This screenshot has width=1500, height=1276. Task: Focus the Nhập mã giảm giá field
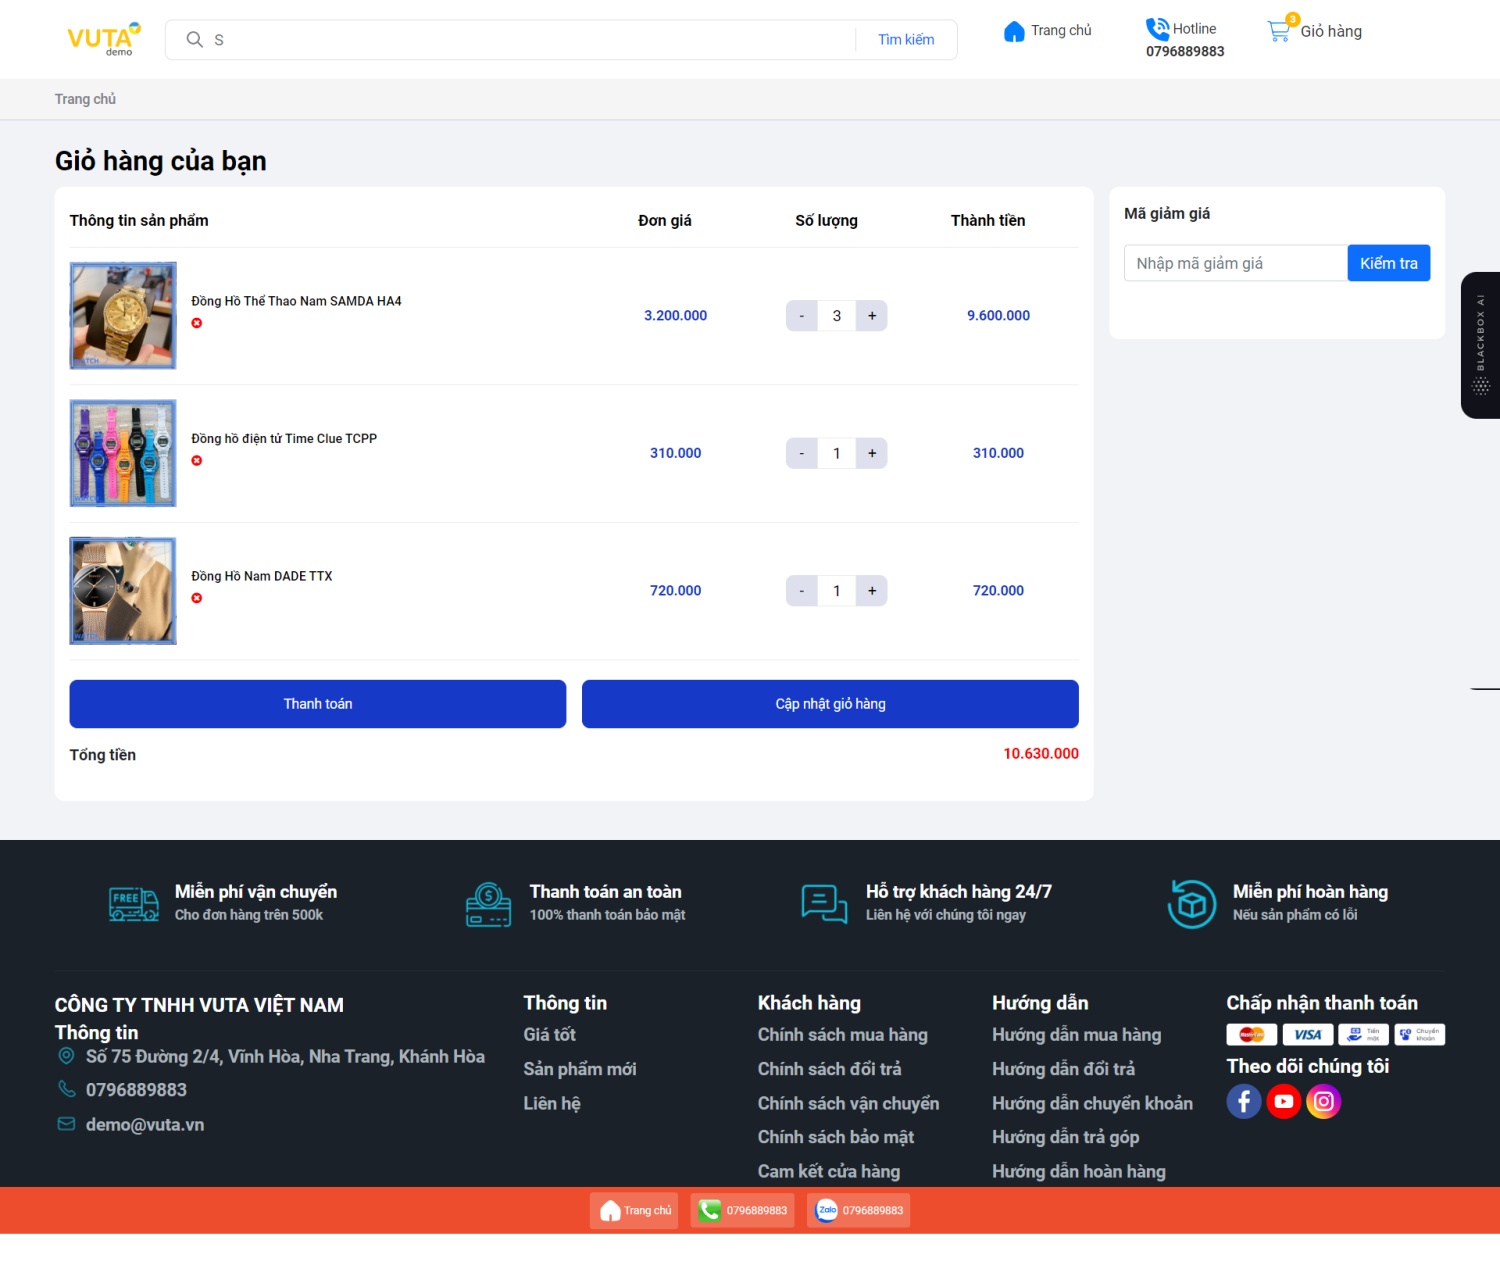pos(1236,263)
